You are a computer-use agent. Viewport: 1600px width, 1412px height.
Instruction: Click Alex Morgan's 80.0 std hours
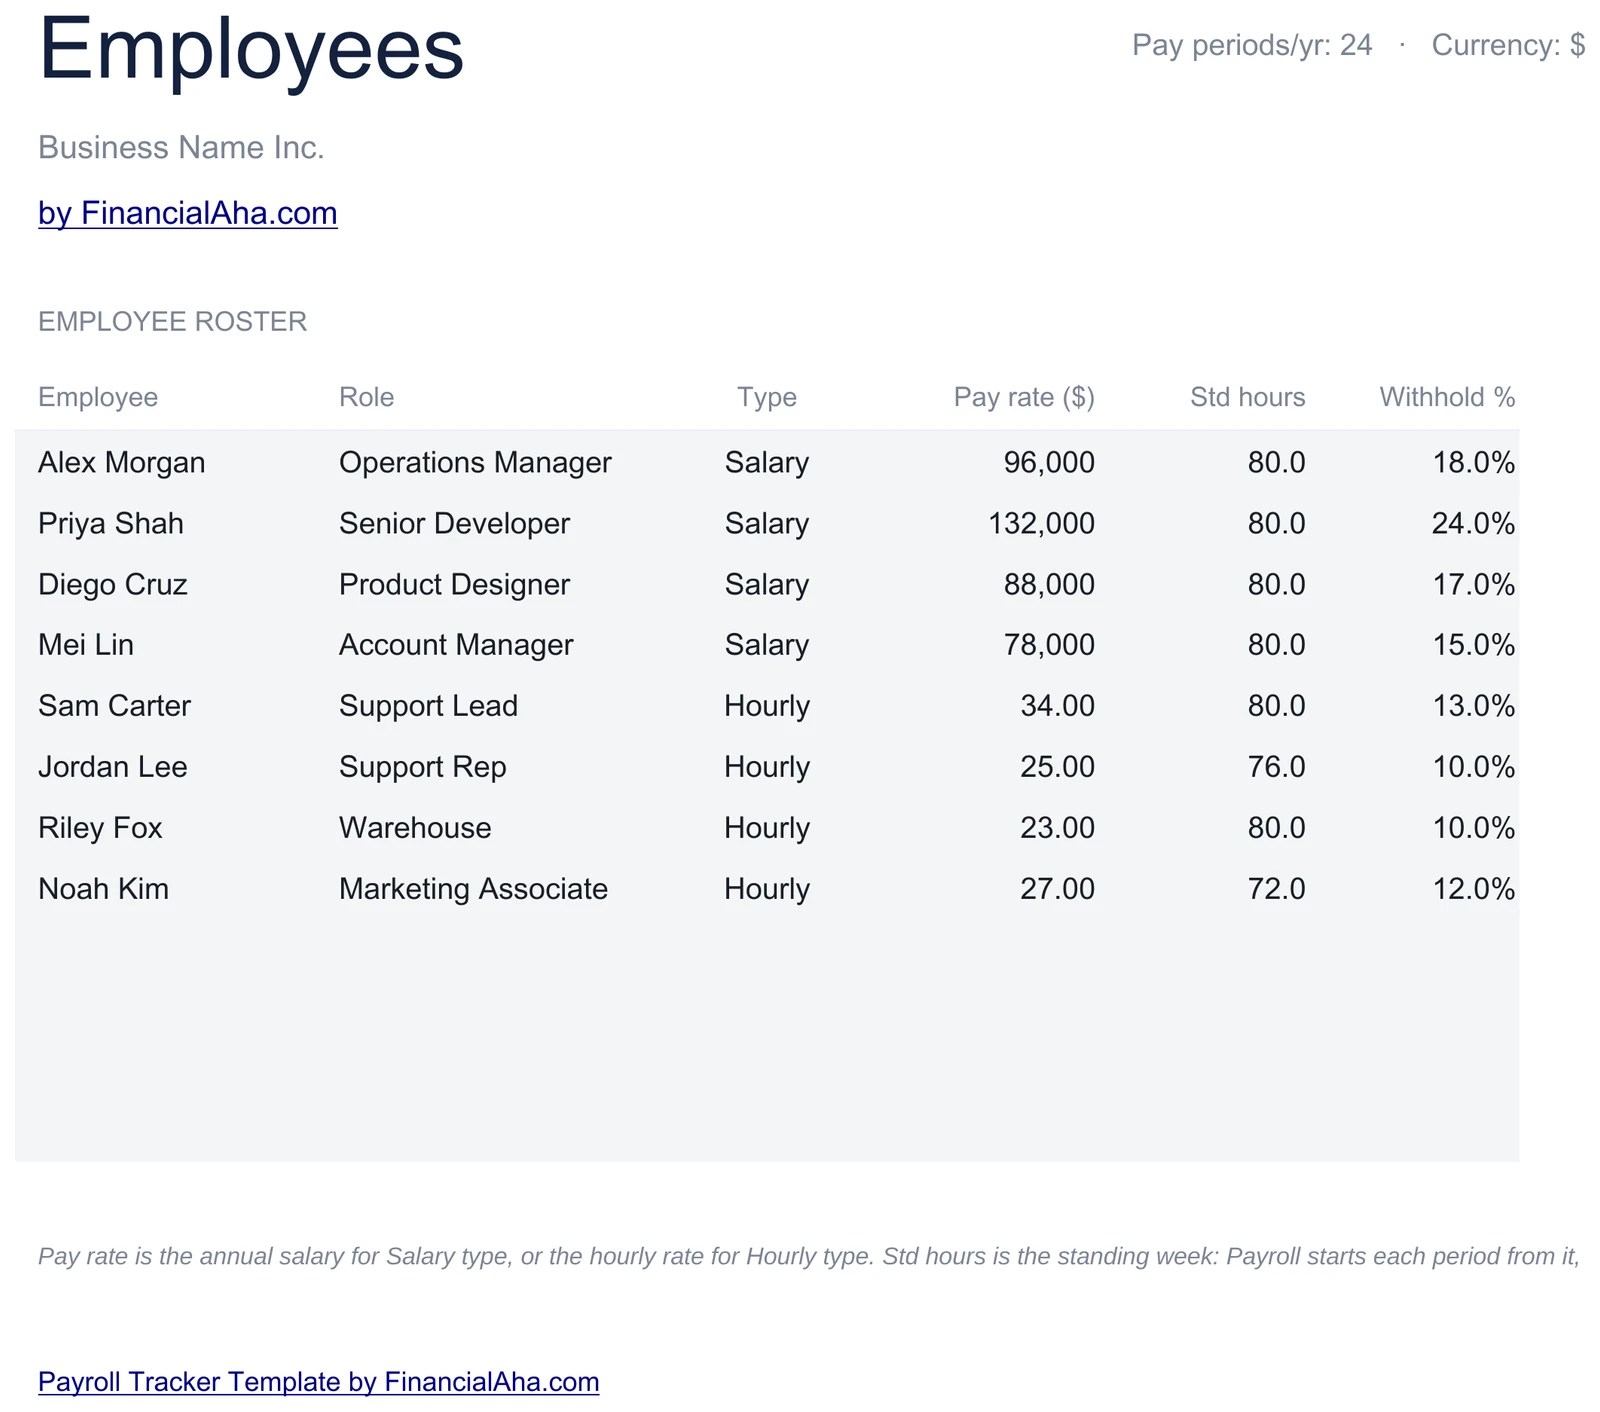(x=1276, y=462)
